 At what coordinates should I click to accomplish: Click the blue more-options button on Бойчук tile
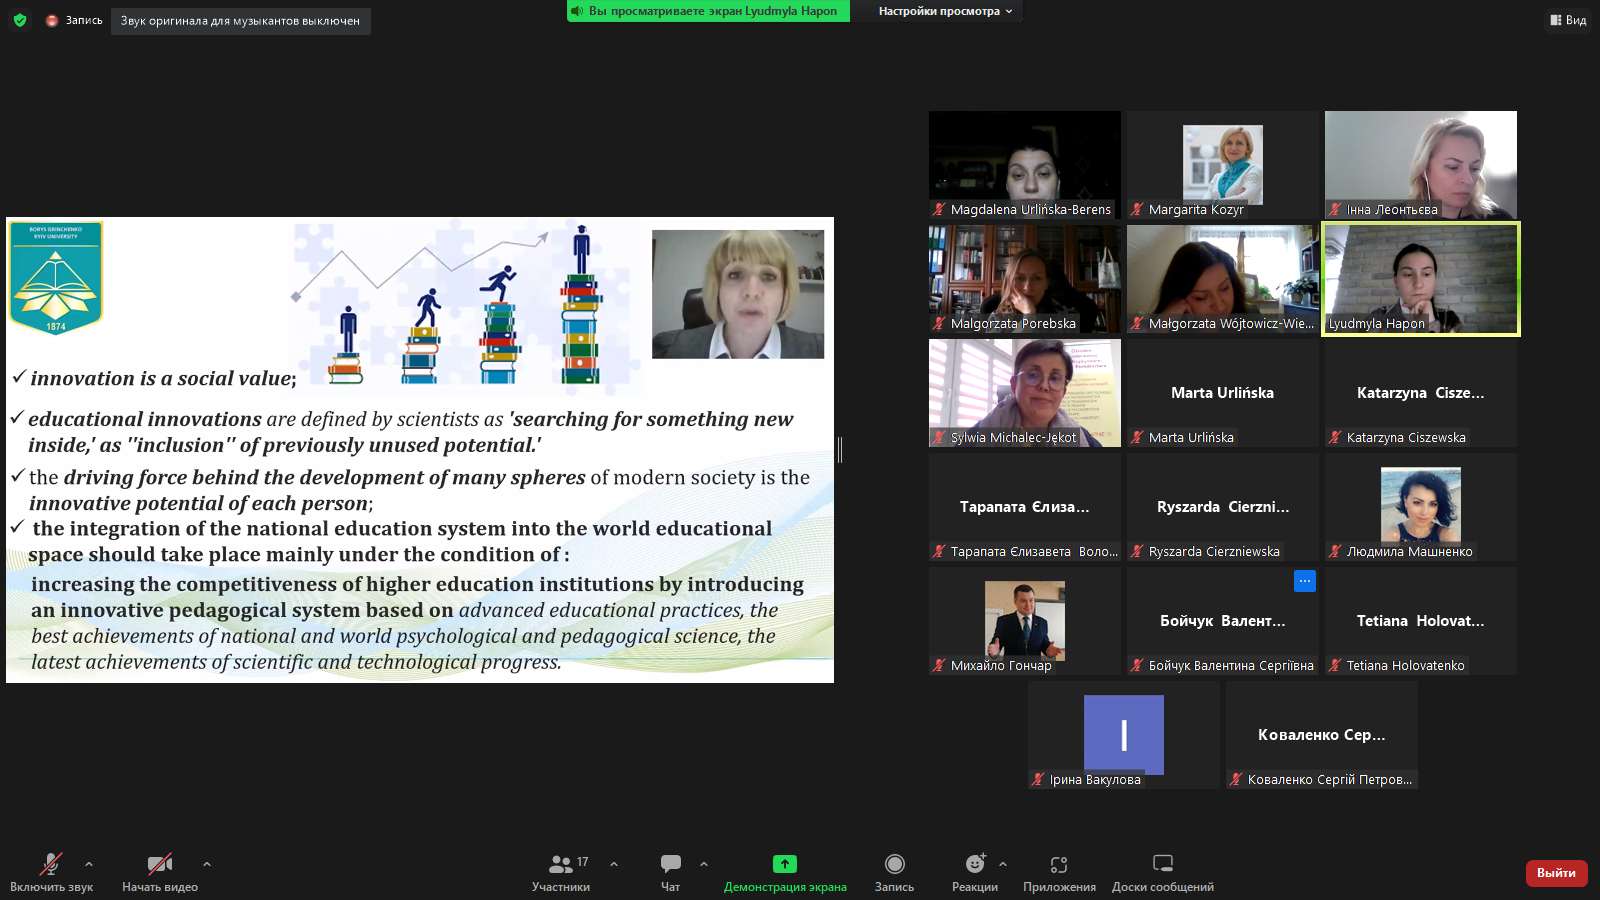(x=1304, y=581)
